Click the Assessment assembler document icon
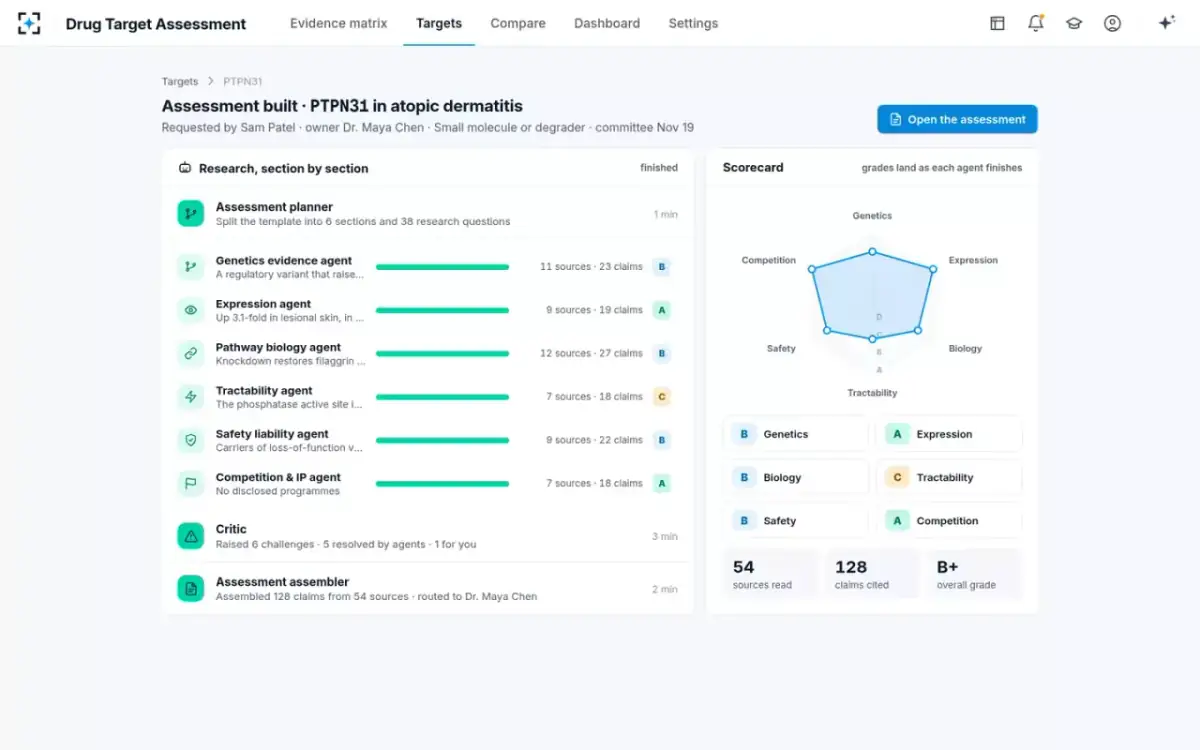 190,588
